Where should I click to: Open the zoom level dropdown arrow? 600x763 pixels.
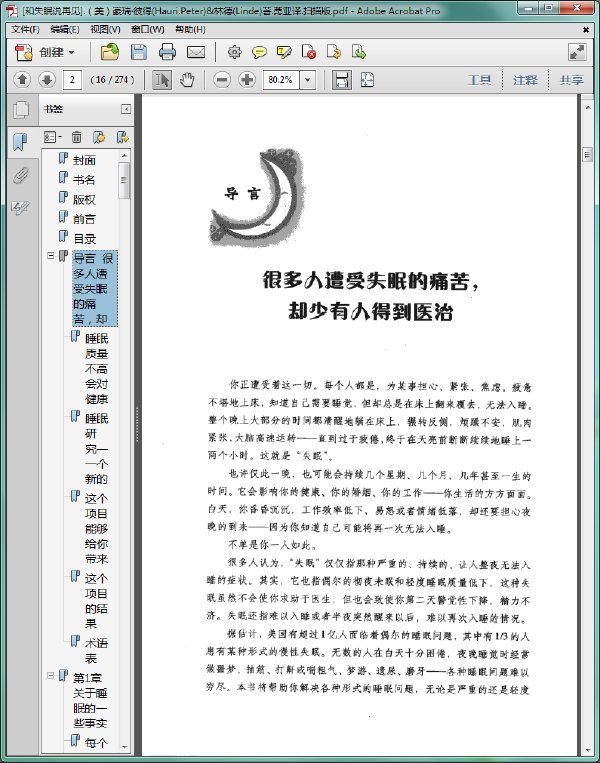tap(308, 79)
